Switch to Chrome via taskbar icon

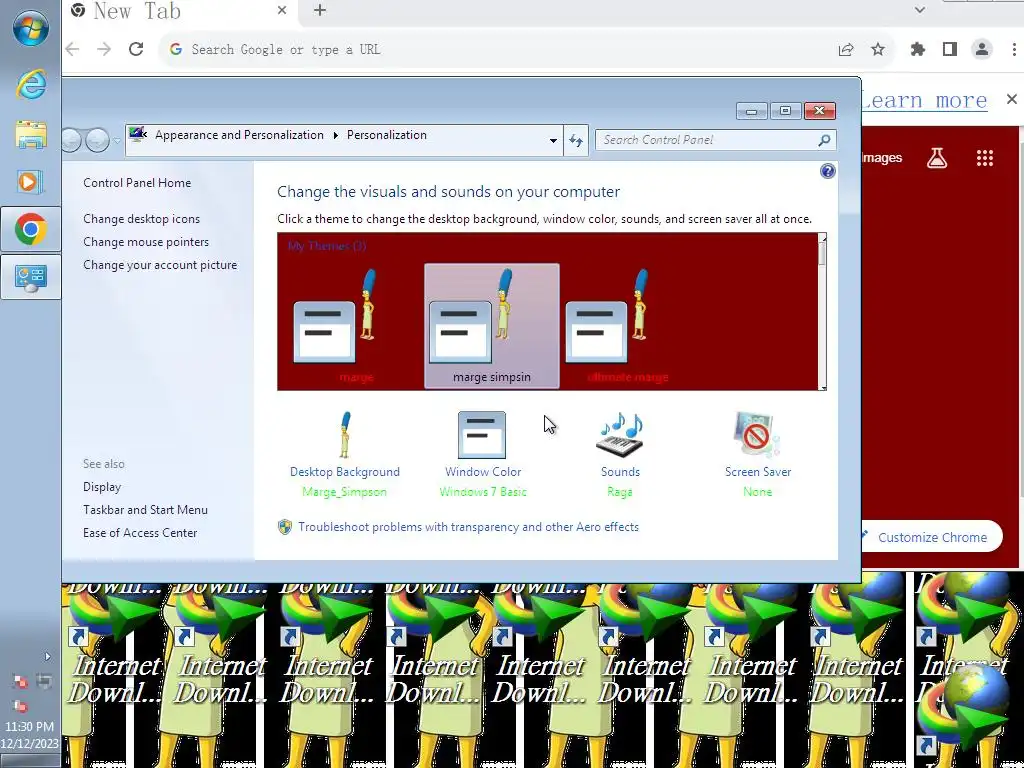tap(31, 229)
